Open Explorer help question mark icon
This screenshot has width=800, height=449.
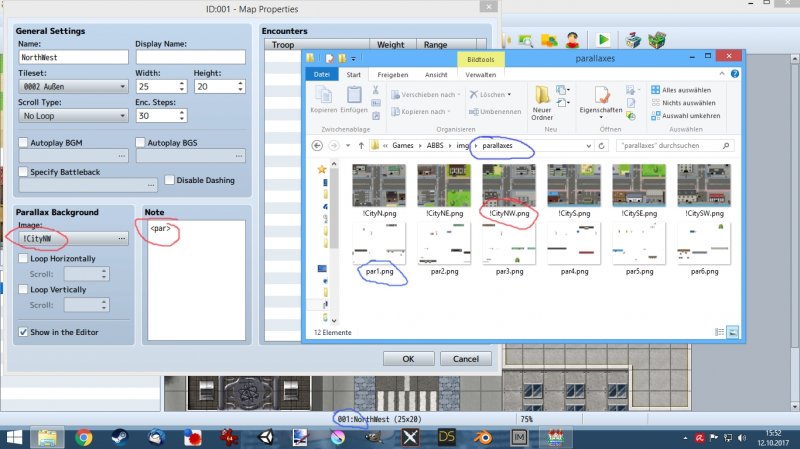pos(735,74)
